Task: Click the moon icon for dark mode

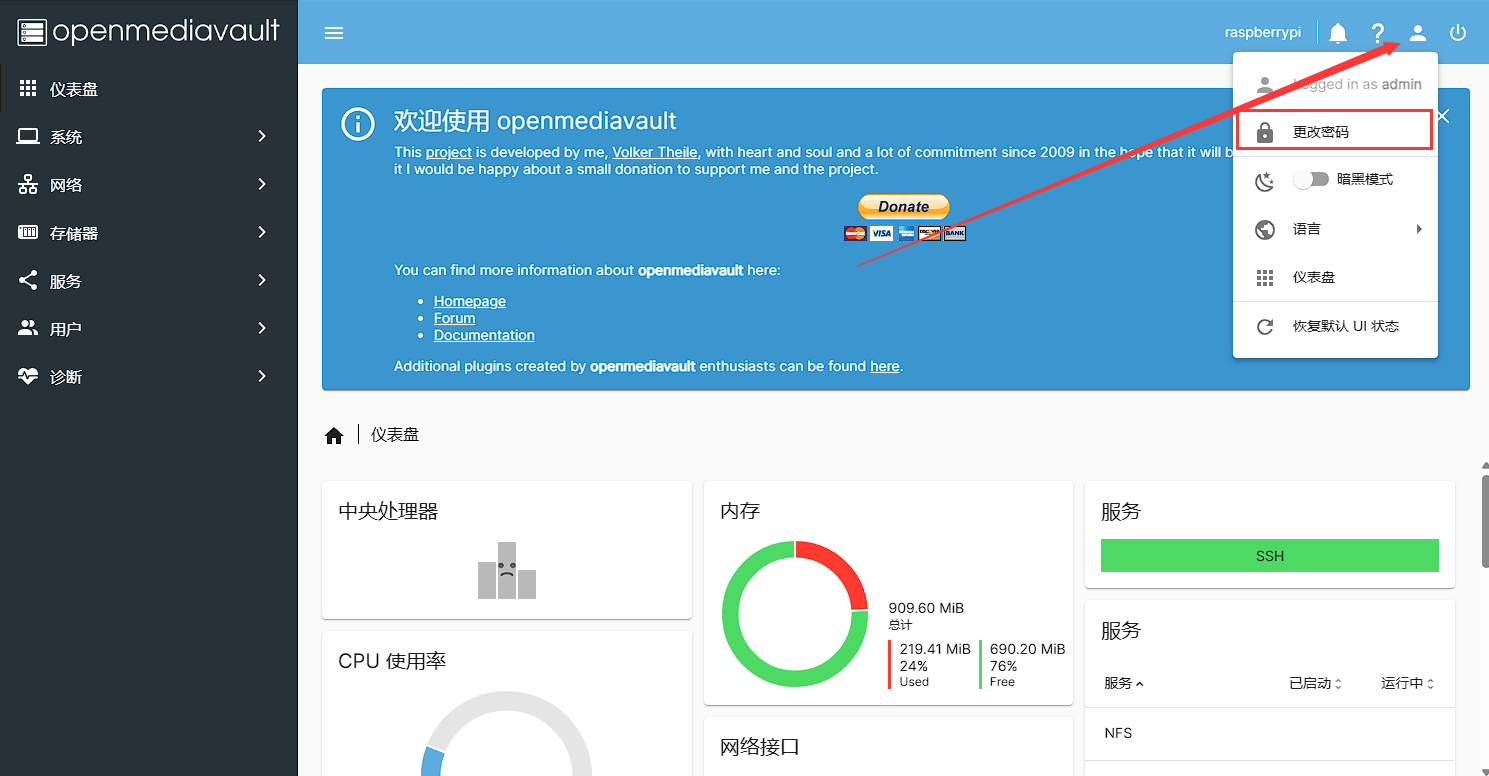Action: tap(1265, 181)
